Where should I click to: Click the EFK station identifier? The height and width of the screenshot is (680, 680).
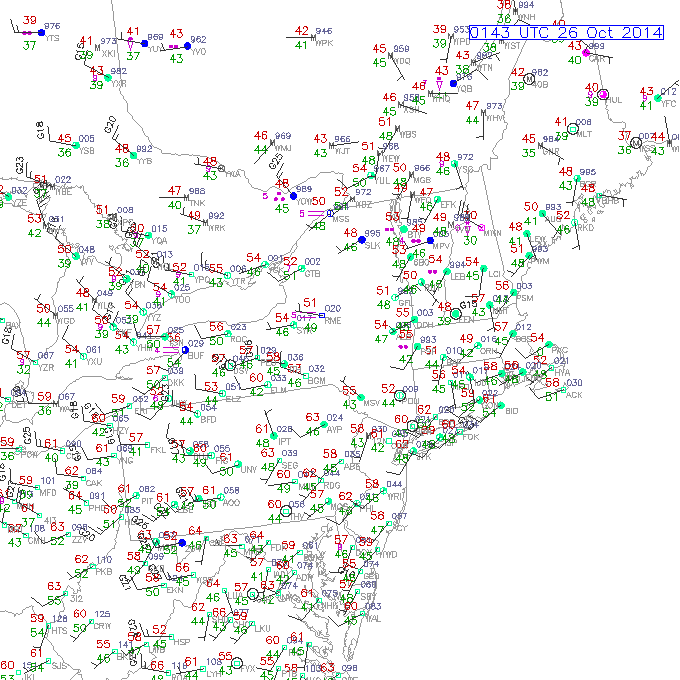[448, 204]
